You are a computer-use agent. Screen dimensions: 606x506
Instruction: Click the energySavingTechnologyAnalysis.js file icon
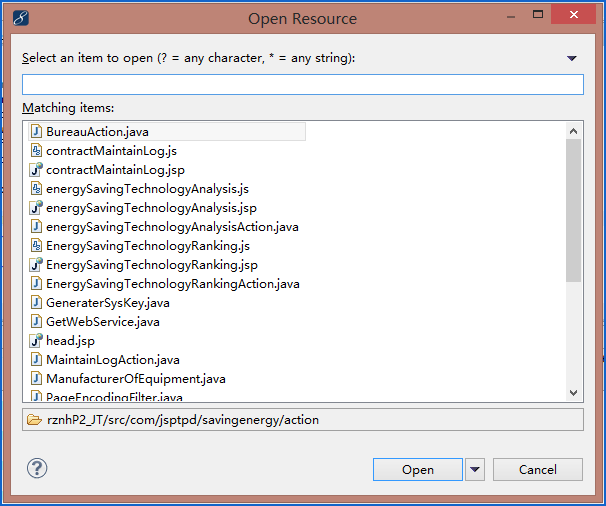click(36, 188)
